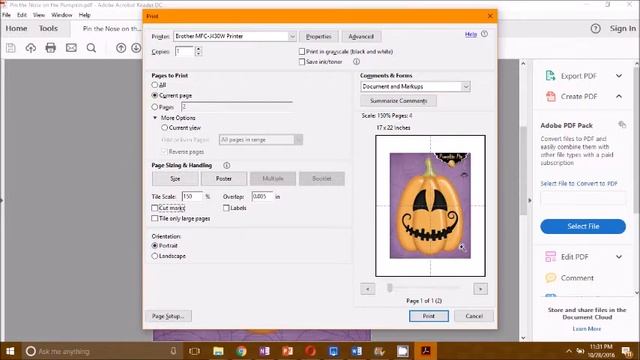Open the View menu
Image resolution: width=640 pixels, height=360 pixels.
[x=39, y=15]
